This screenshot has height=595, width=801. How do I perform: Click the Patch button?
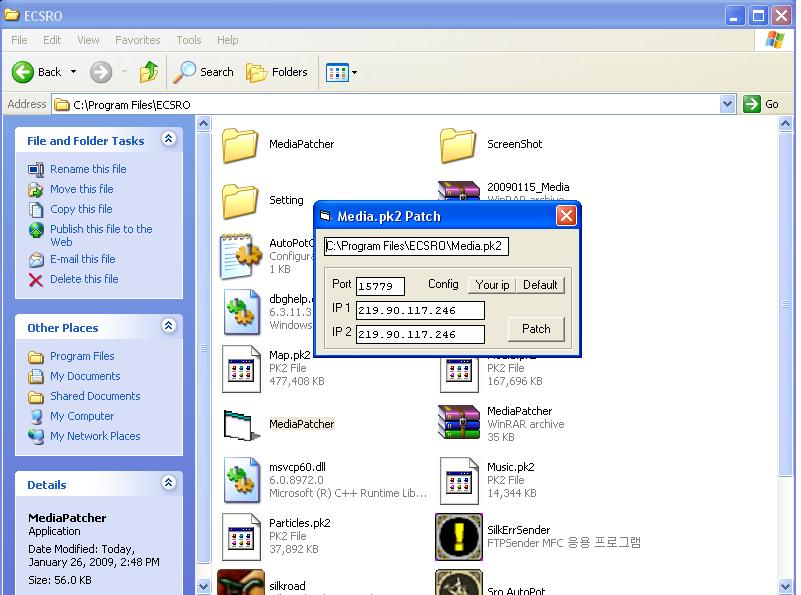(537, 329)
